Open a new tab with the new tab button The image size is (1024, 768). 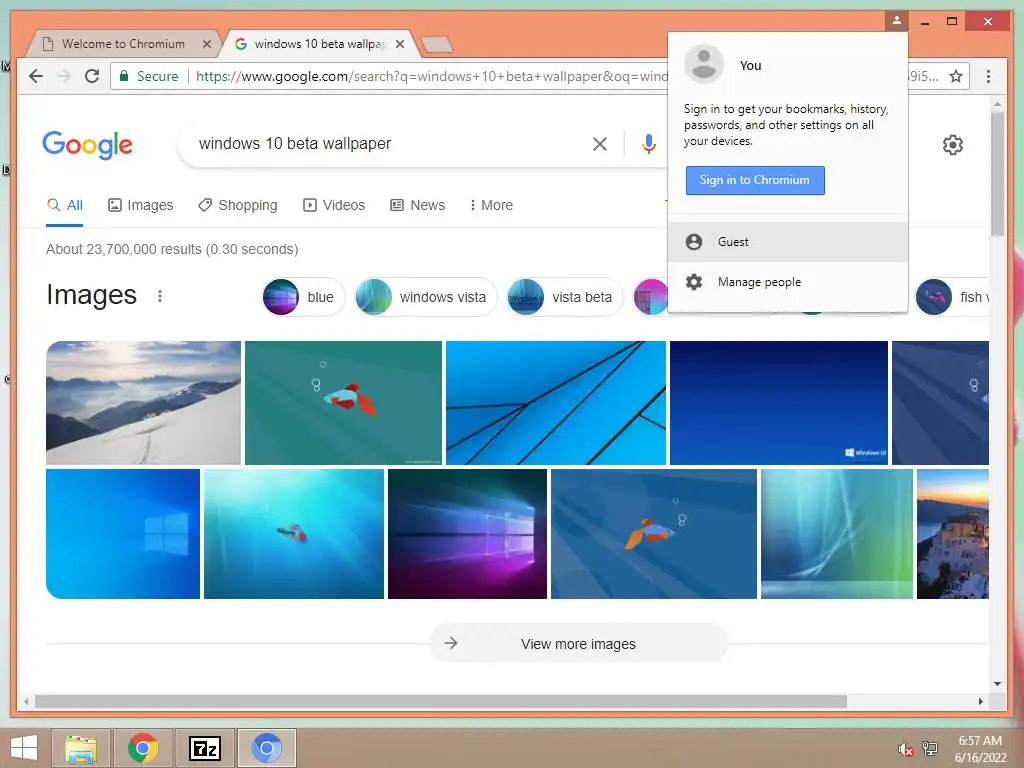click(437, 44)
